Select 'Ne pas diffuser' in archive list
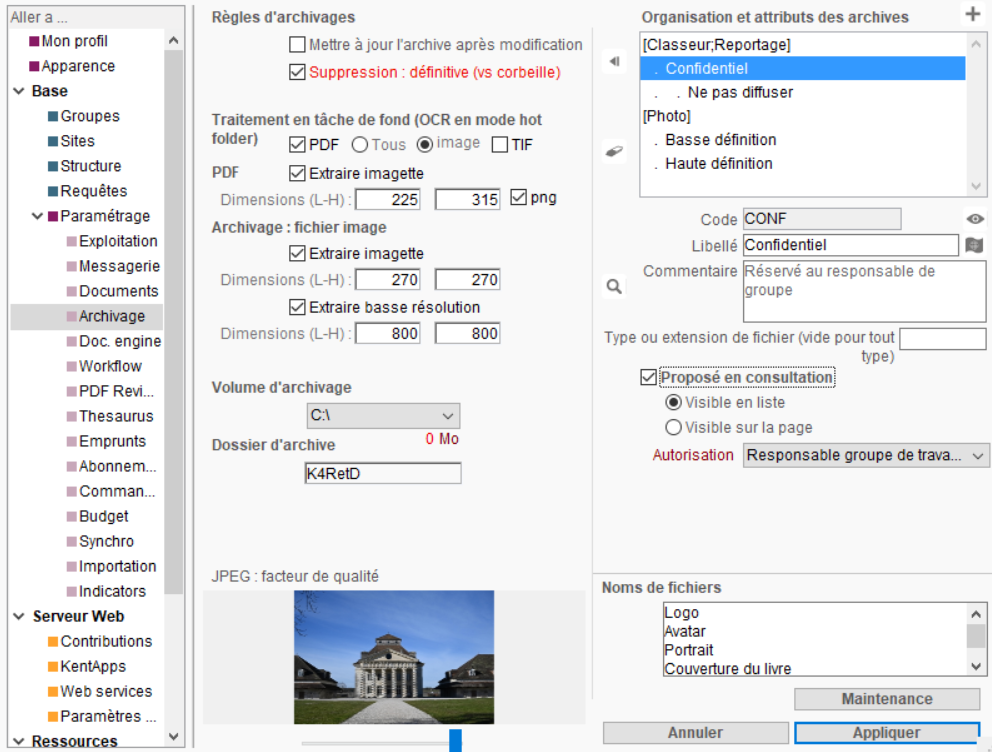This screenshot has width=992, height=752. pos(740,92)
